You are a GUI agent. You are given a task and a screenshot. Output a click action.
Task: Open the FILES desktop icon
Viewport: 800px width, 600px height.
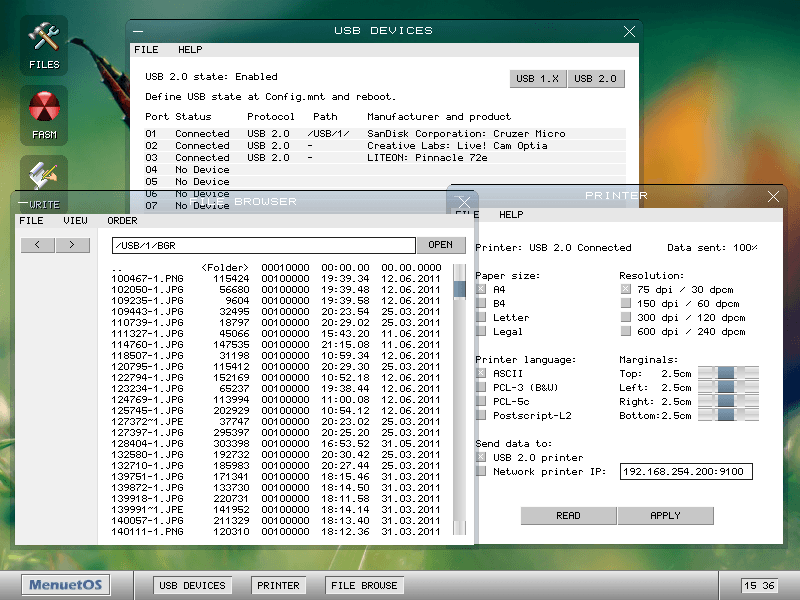(x=43, y=43)
